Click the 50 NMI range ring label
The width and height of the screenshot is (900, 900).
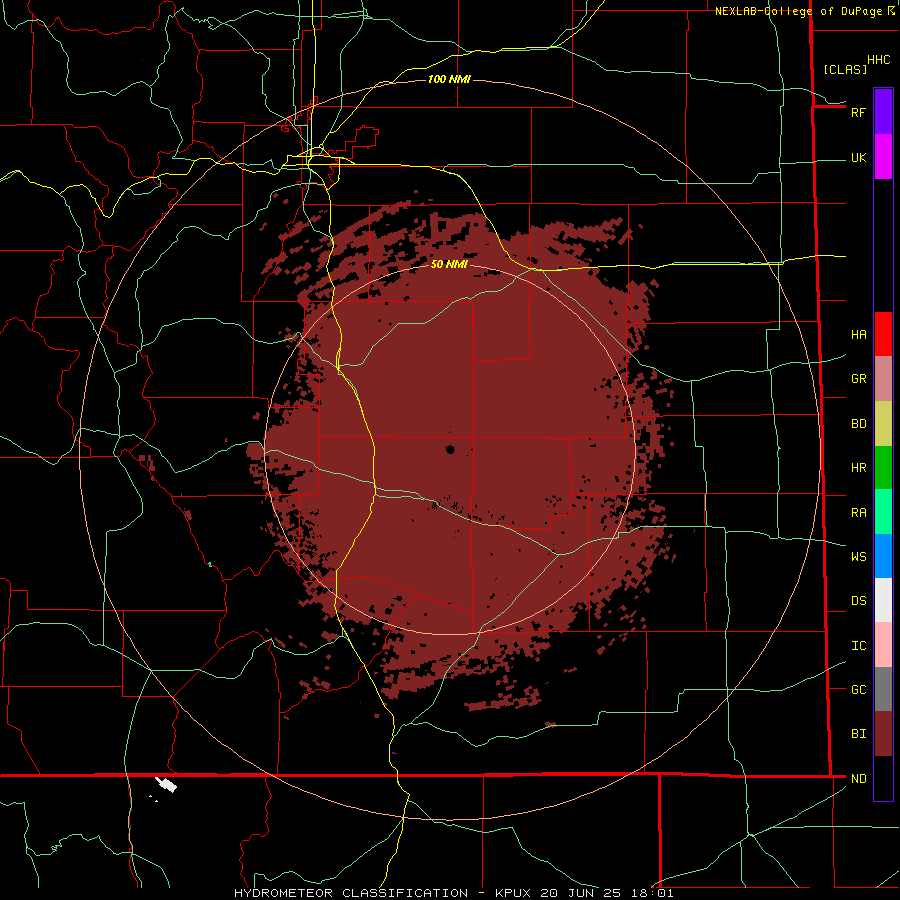(x=449, y=264)
